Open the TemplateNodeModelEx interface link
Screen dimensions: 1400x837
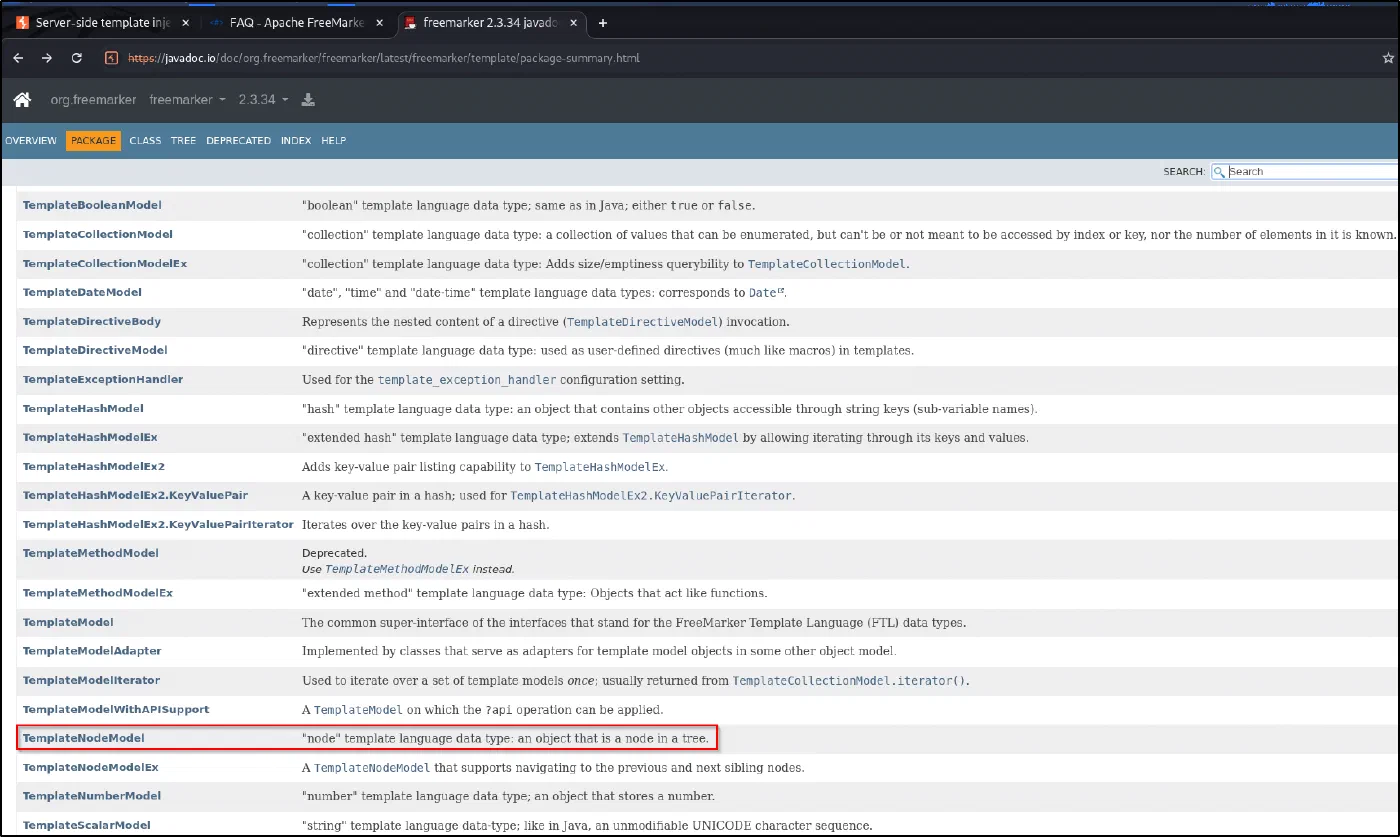coord(91,767)
